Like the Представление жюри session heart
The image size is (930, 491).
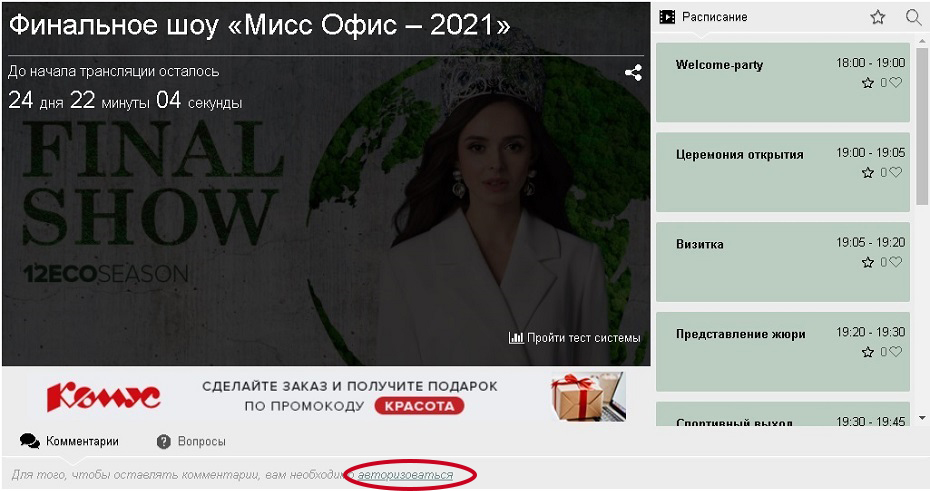[896, 352]
